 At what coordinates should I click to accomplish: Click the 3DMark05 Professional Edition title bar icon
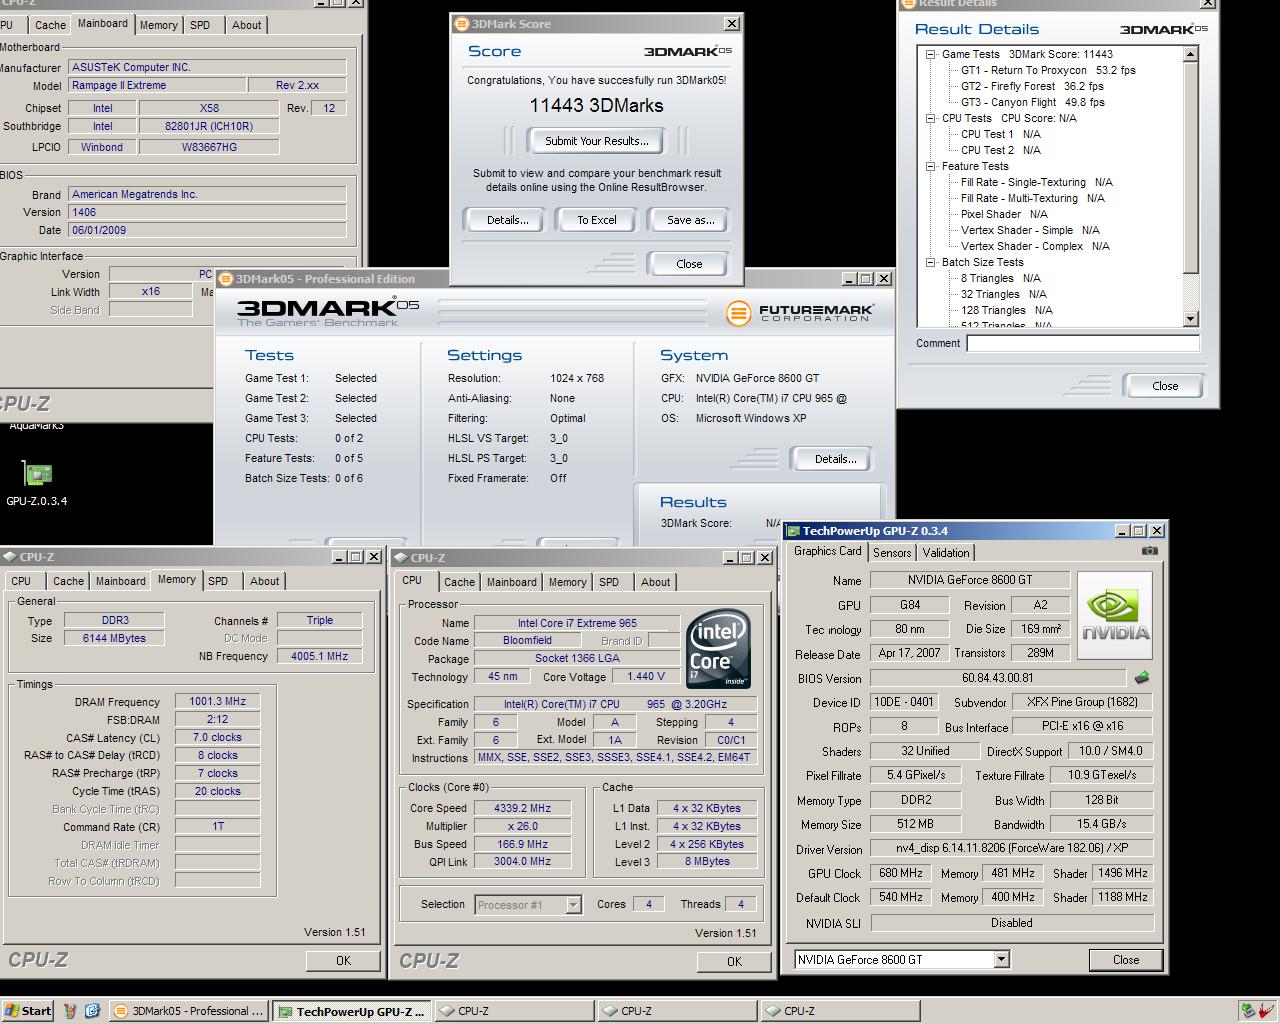tap(225, 279)
